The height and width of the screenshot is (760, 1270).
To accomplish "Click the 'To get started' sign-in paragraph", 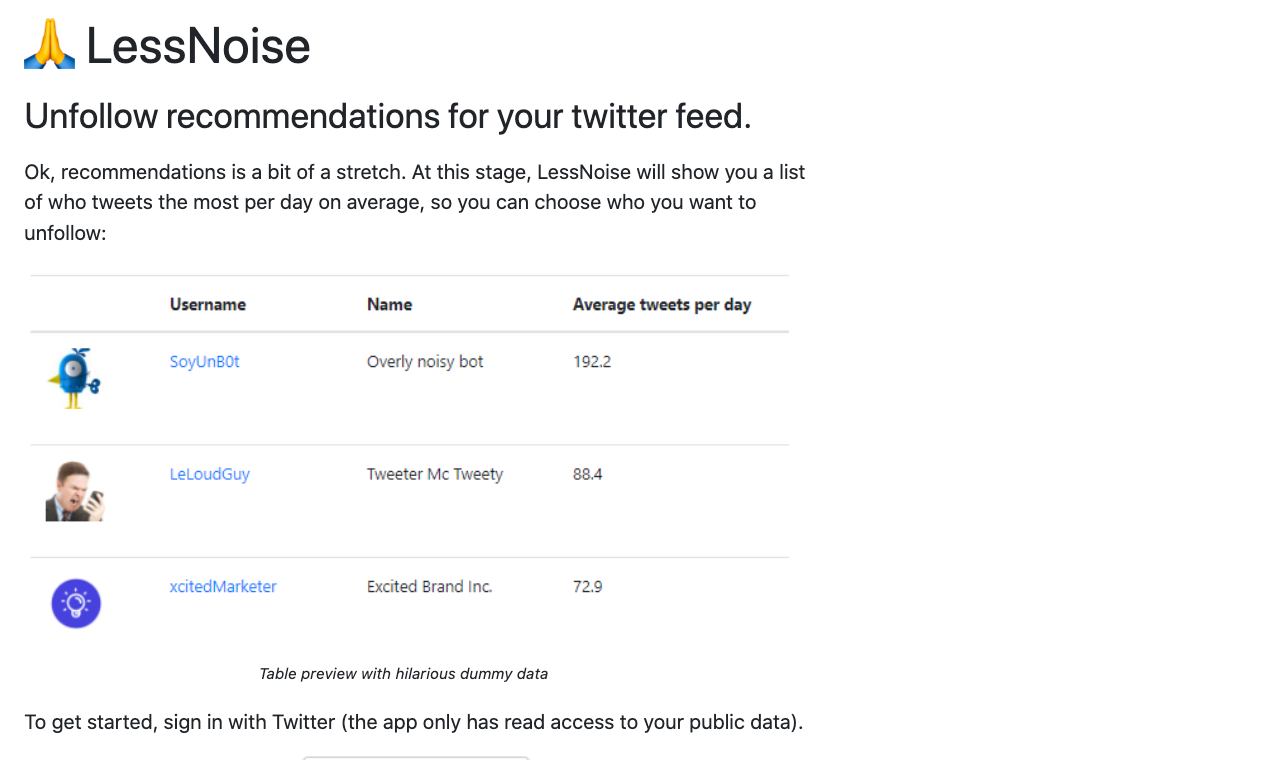I will [414, 722].
